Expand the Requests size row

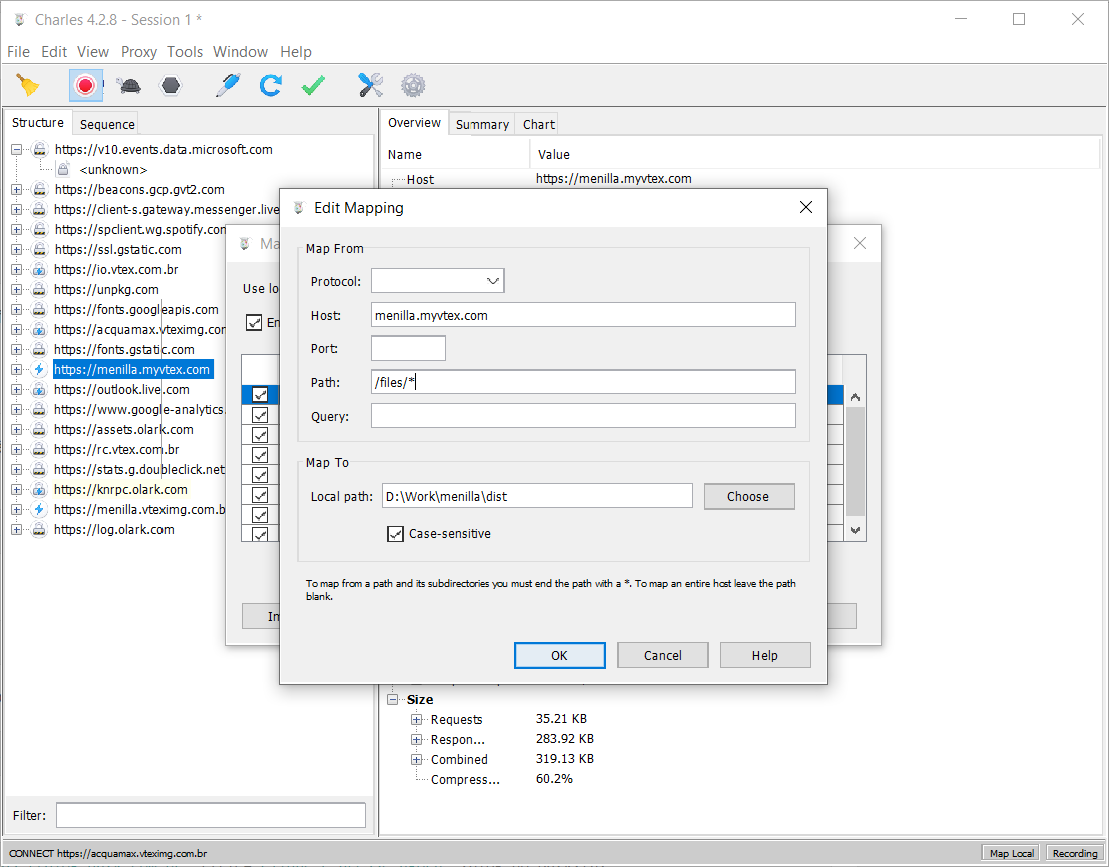pos(417,719)
